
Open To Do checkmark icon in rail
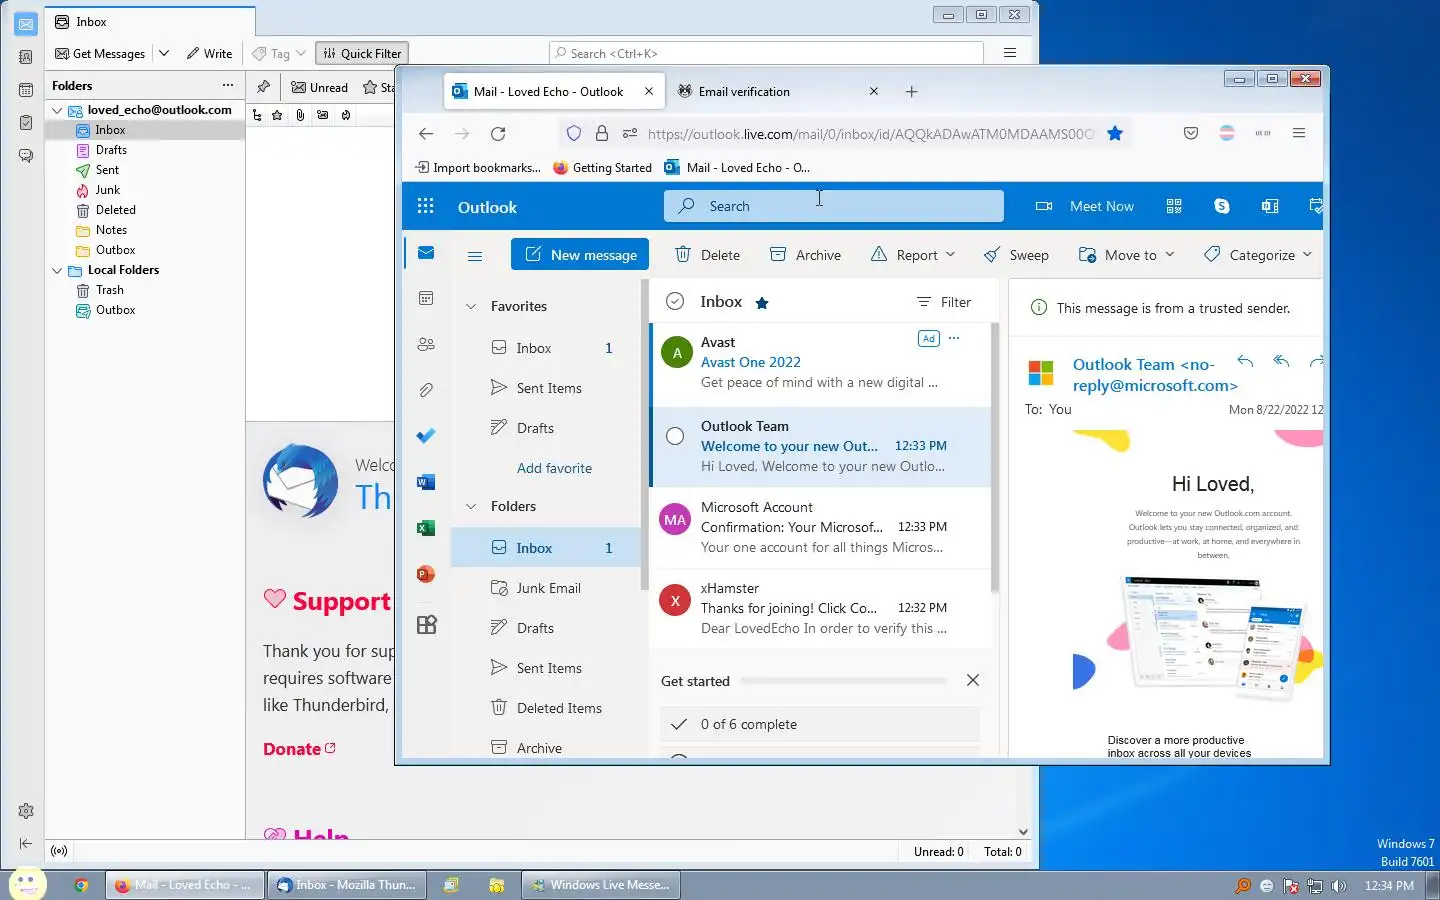click(426, 436)
